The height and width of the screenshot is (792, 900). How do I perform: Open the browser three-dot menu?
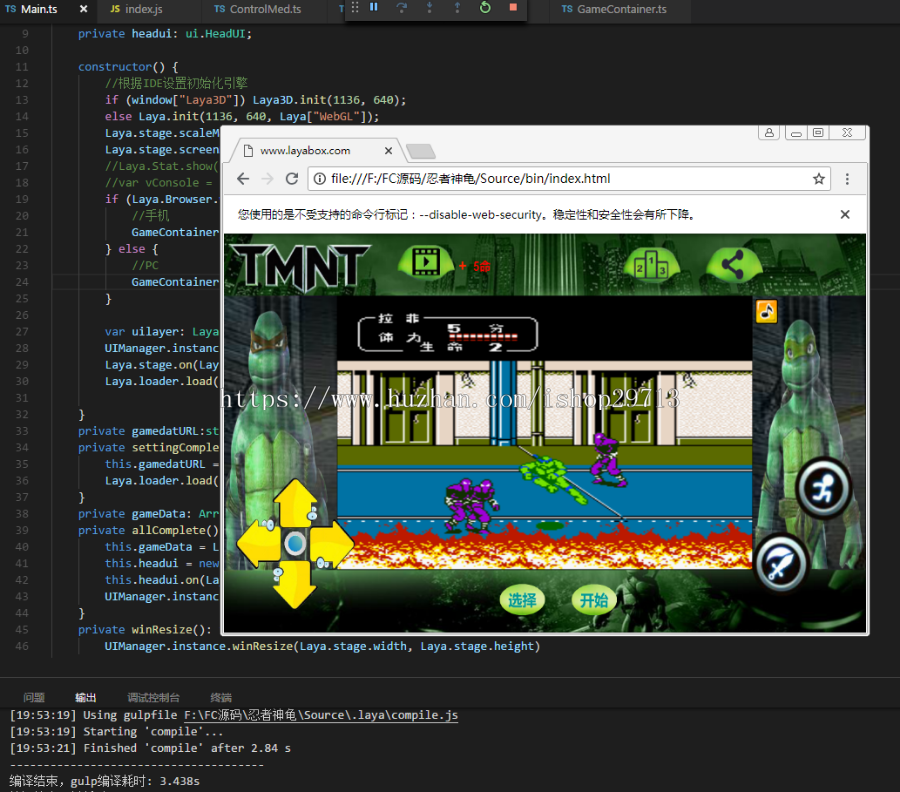(x=847, y=178)
